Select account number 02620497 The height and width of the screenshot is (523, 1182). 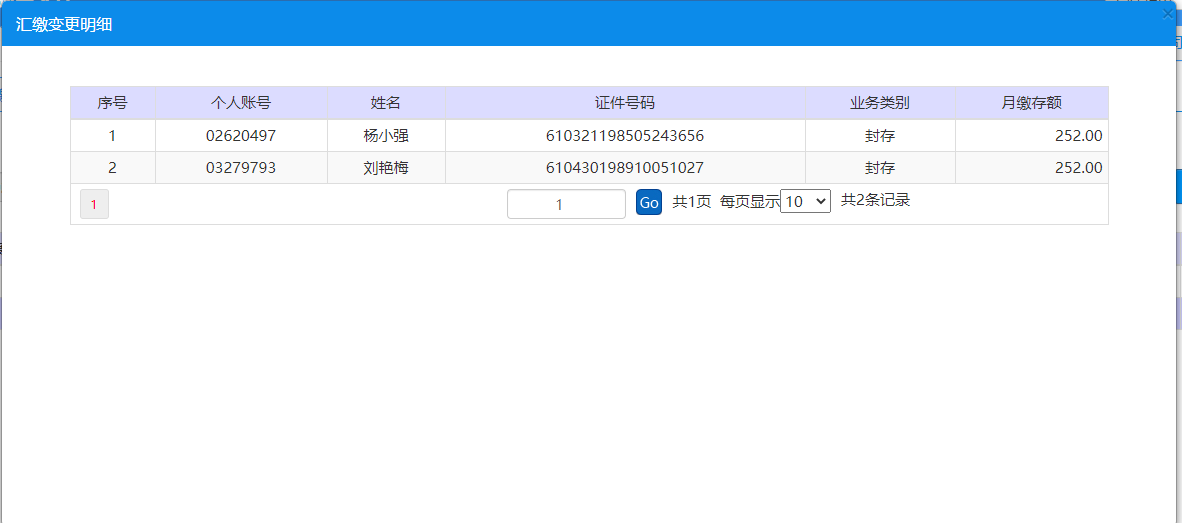(x=241, y=136)
